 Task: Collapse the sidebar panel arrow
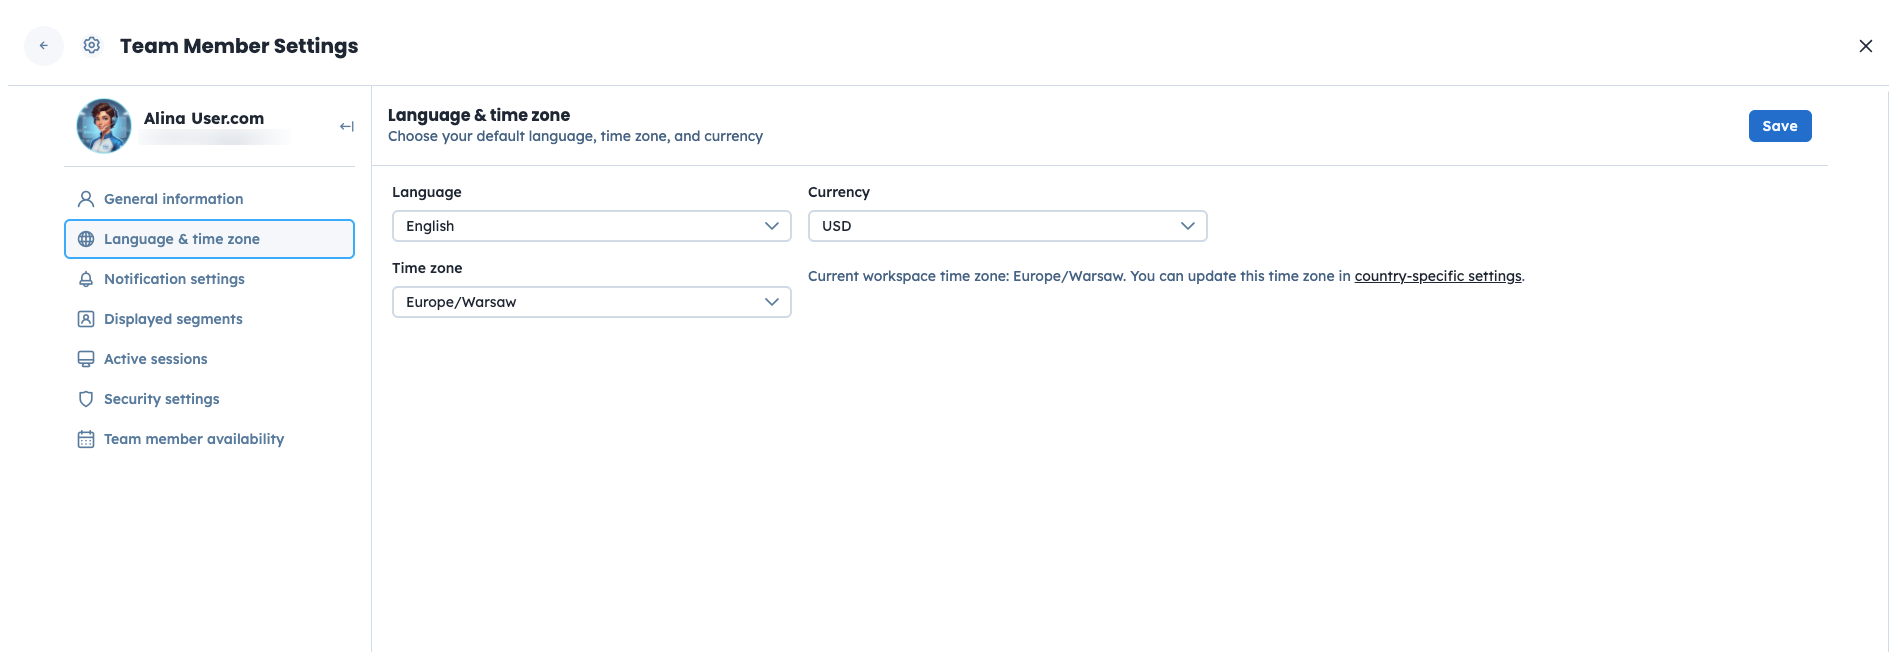pyautogui.click(x=347, y=126)
